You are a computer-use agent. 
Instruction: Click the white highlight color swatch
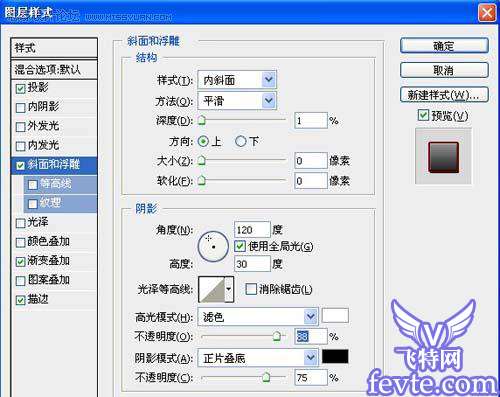[x=335, y=316]
